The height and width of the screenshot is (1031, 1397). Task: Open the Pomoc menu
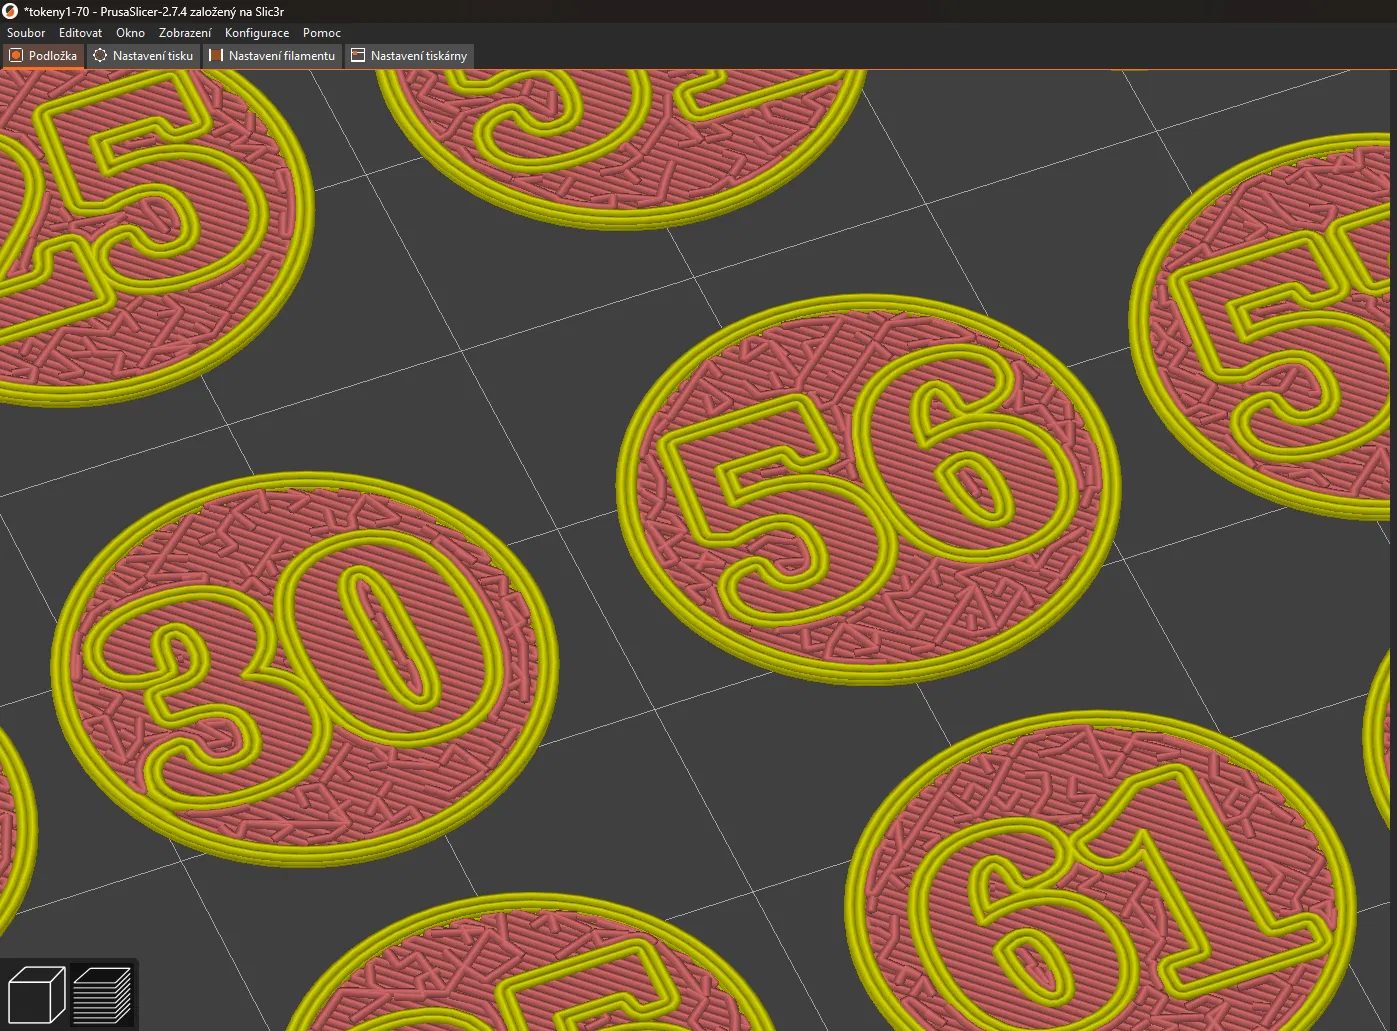(x=322, y=33)
